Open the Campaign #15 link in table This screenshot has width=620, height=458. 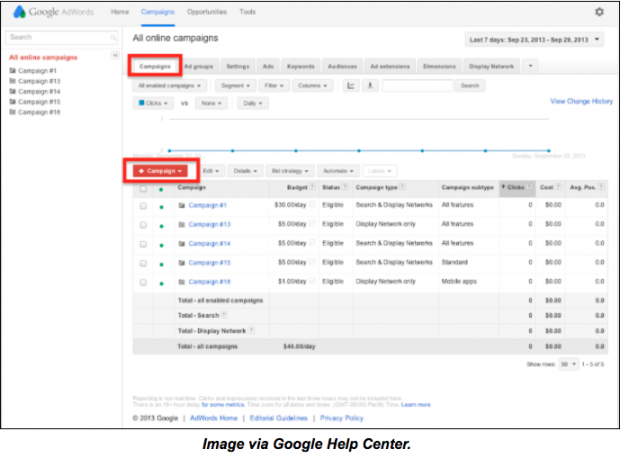209,263
